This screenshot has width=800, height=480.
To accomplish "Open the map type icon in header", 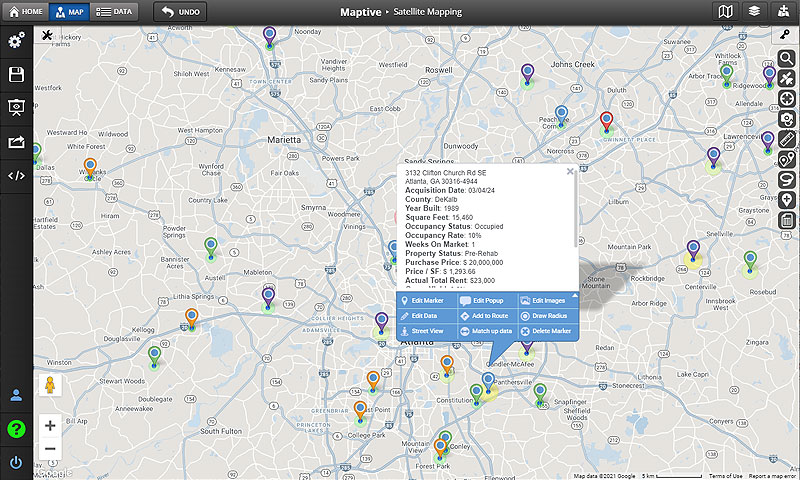I will (x=726, y=11).
